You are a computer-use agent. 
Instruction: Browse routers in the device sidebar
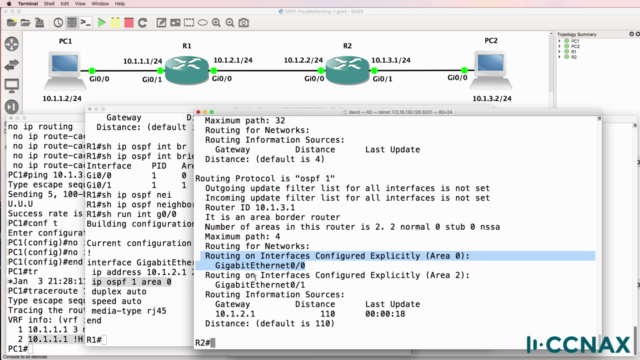coord(12,44)
